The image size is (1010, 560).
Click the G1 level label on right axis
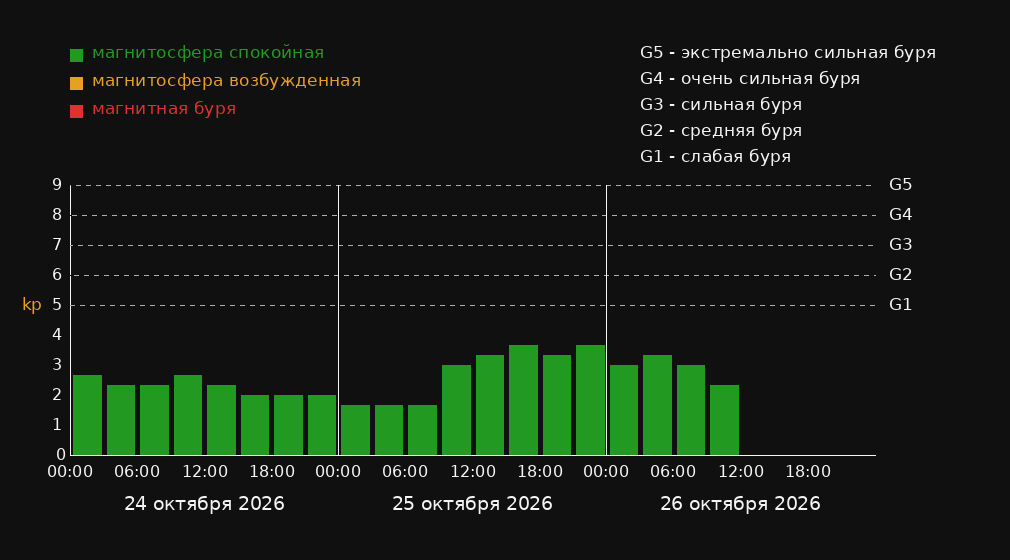[x=900, y=305]
